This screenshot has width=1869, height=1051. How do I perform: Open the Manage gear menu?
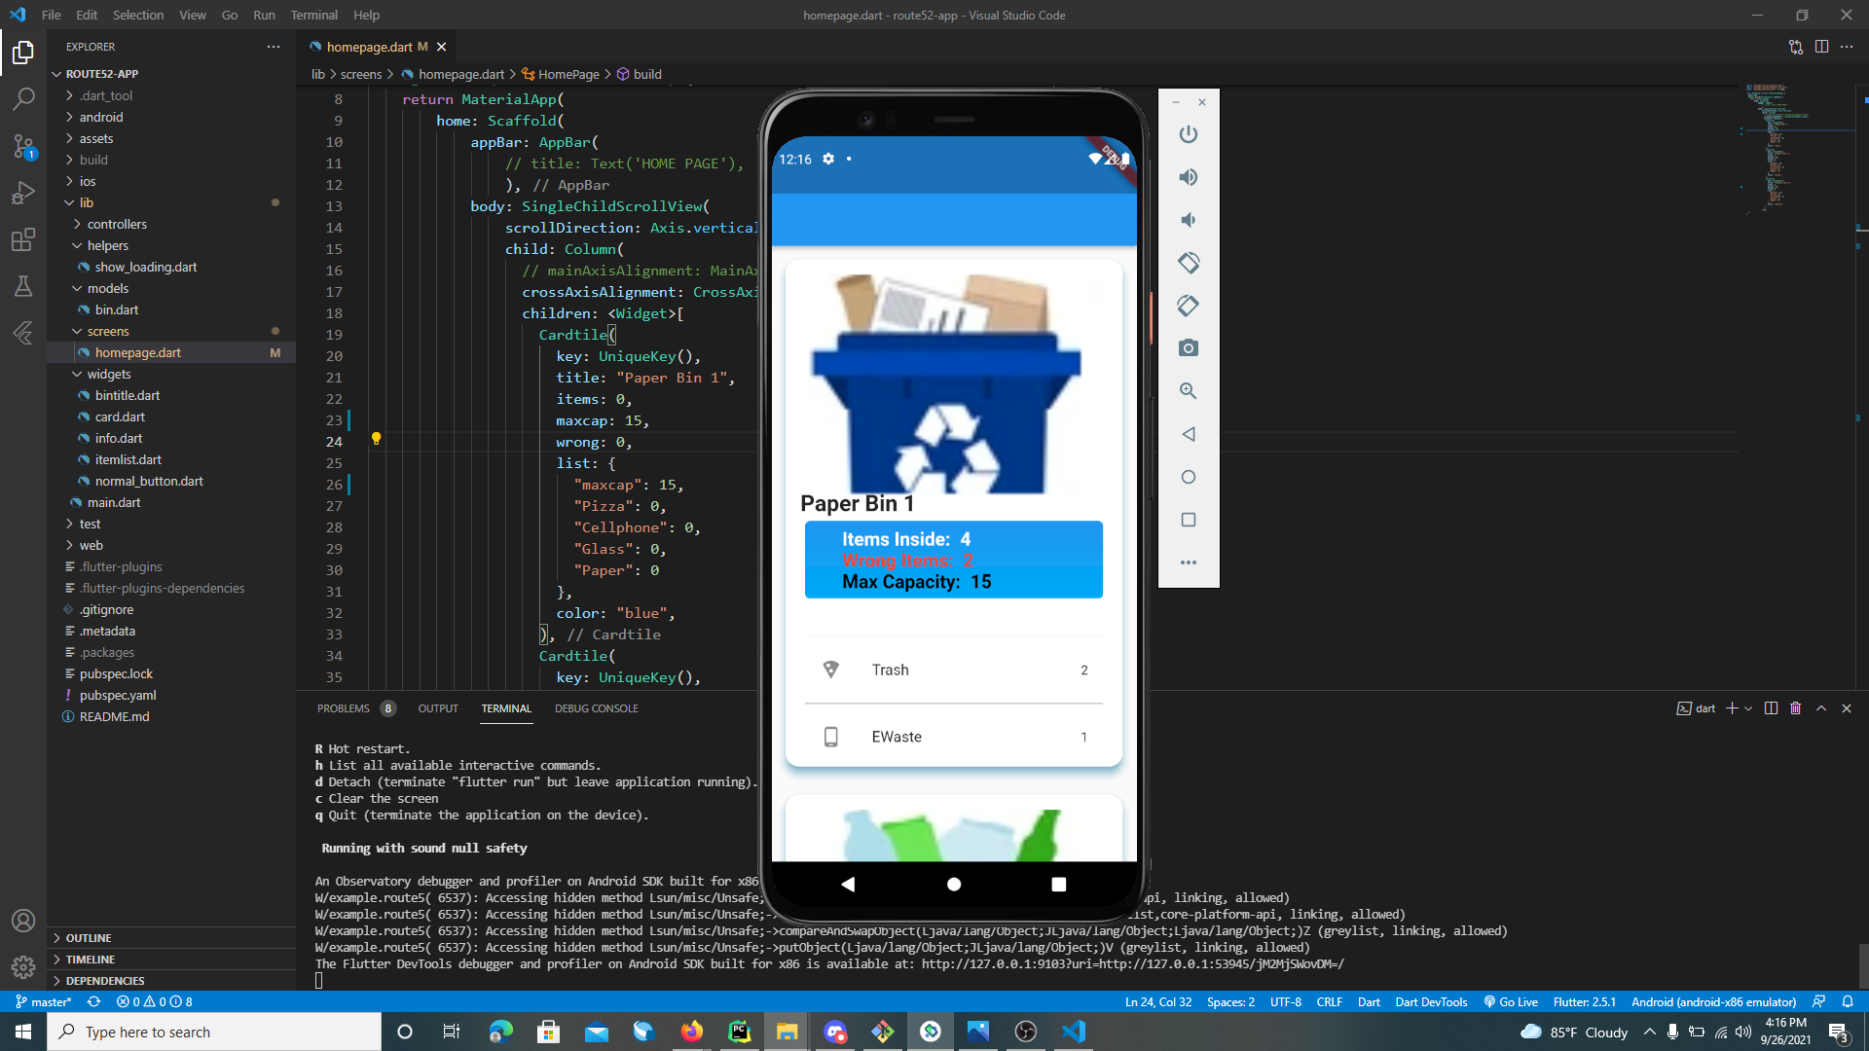point(23,967)
